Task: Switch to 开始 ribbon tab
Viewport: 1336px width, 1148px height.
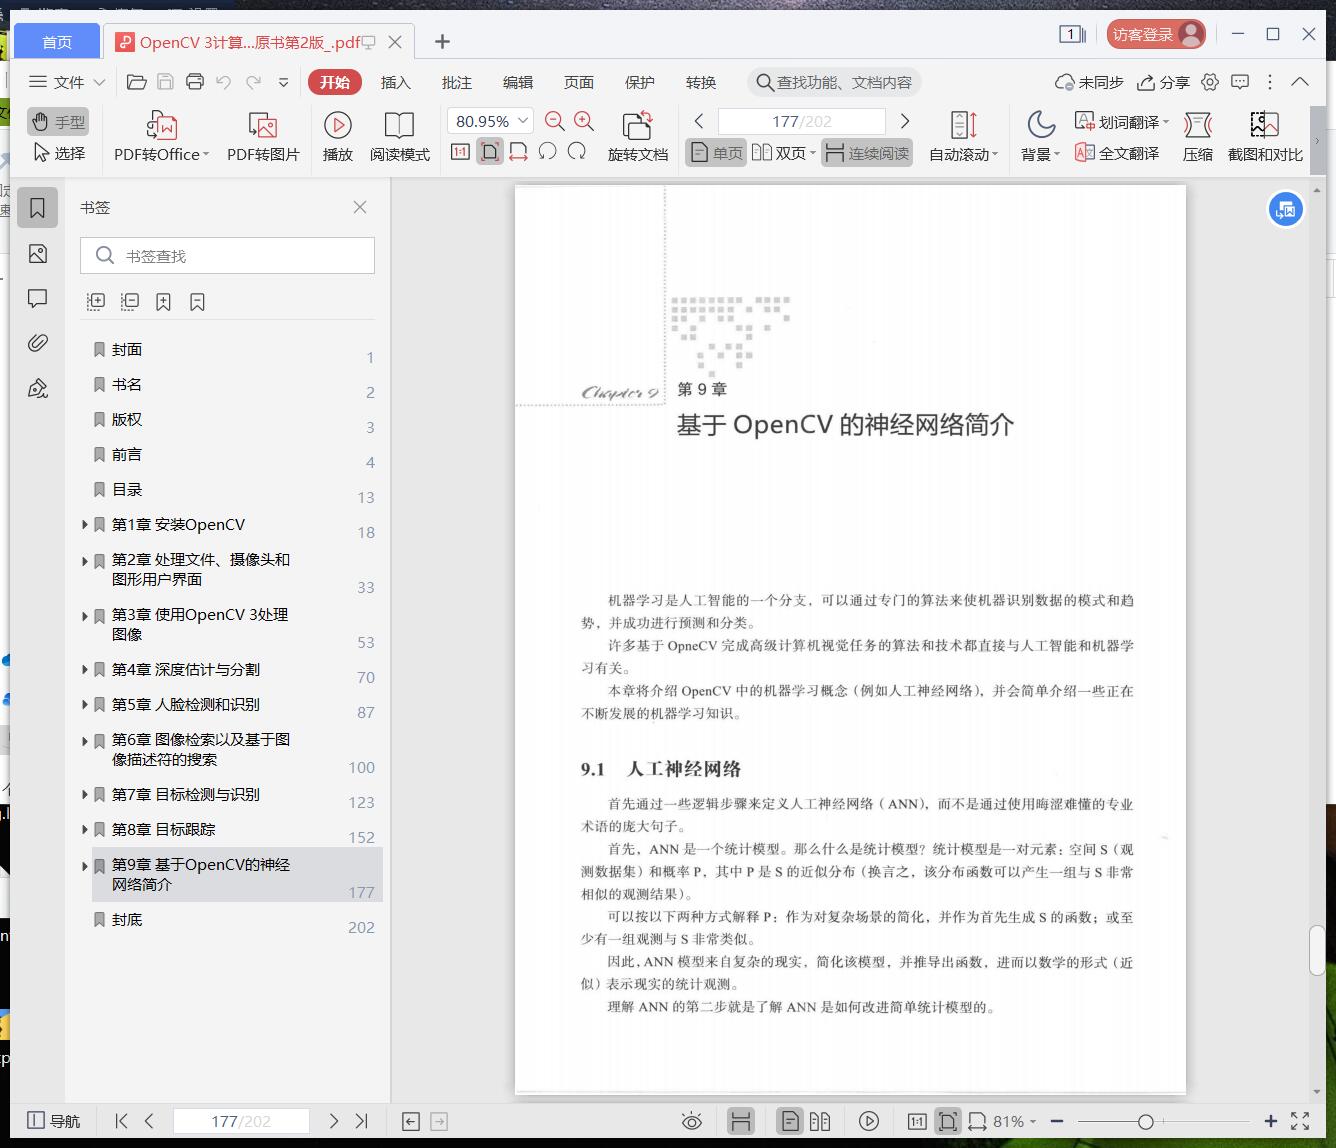Action: coord(335,82)
